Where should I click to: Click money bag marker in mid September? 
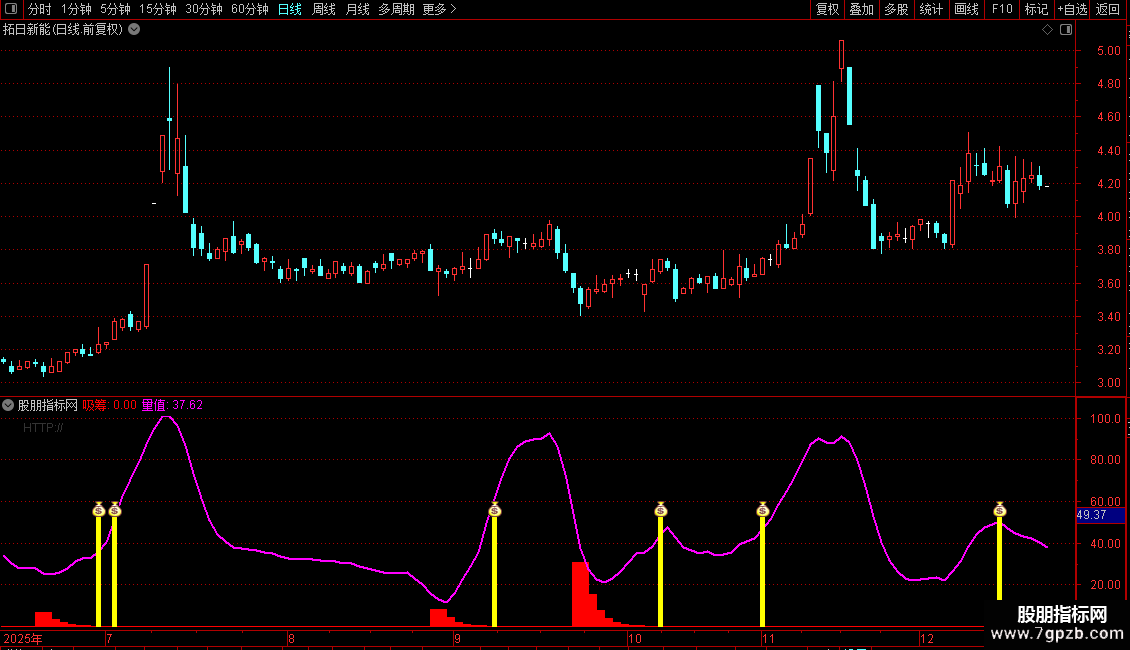pos(494,509)
